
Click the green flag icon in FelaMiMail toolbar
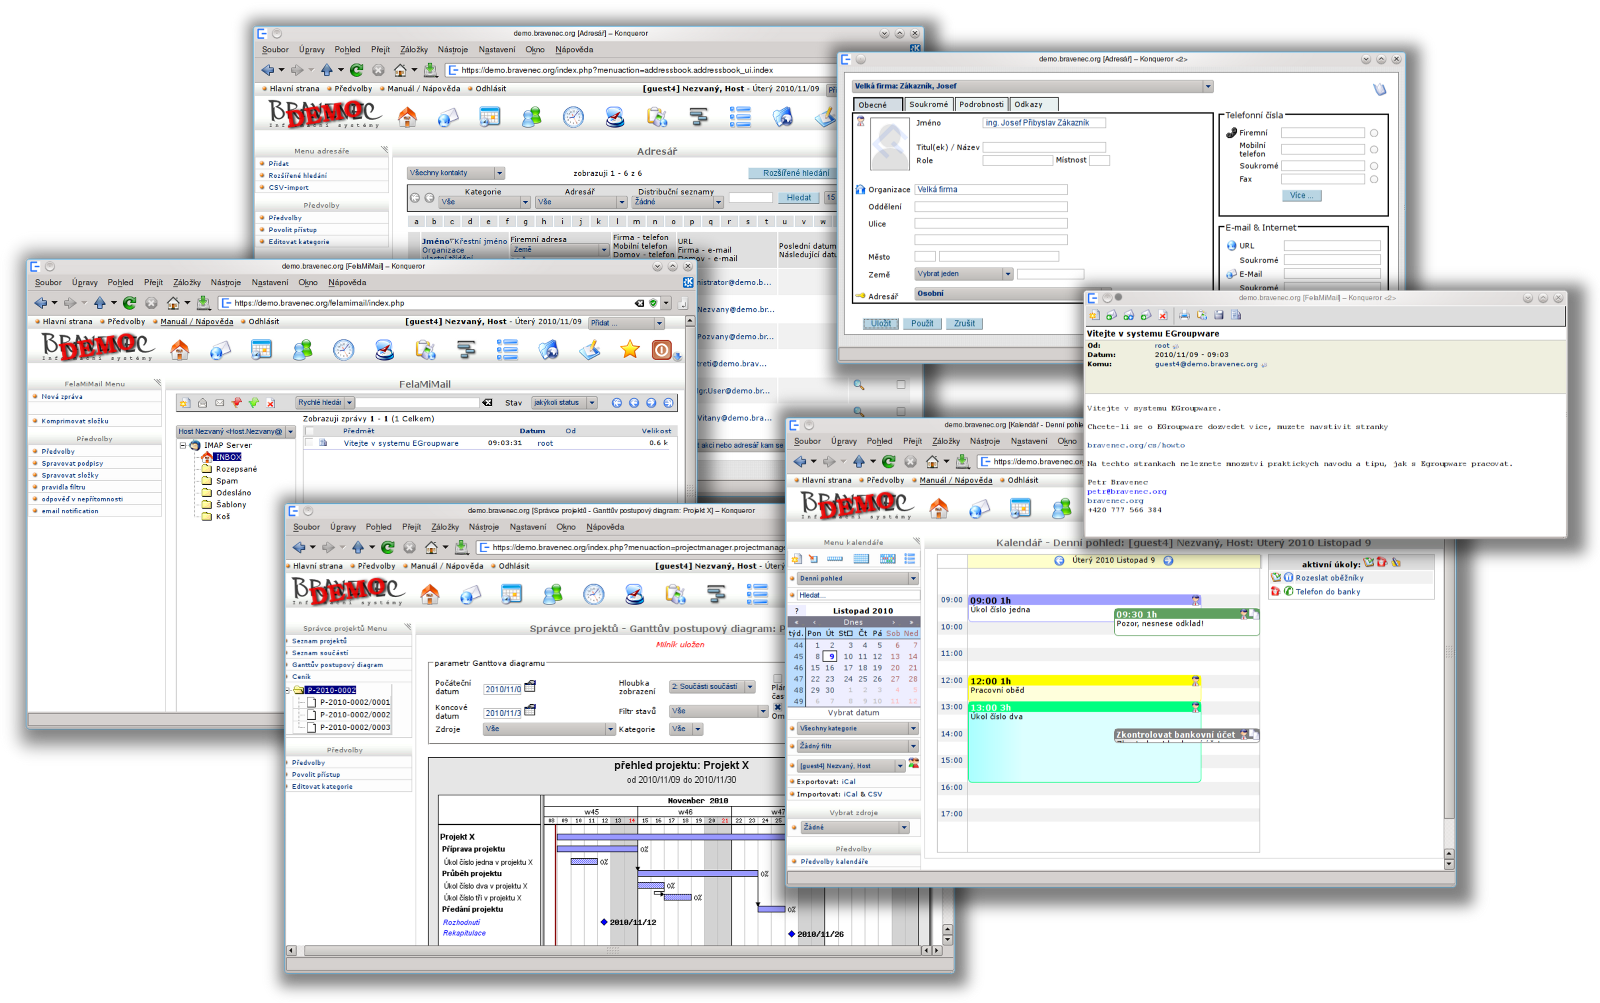pos(254,403)
